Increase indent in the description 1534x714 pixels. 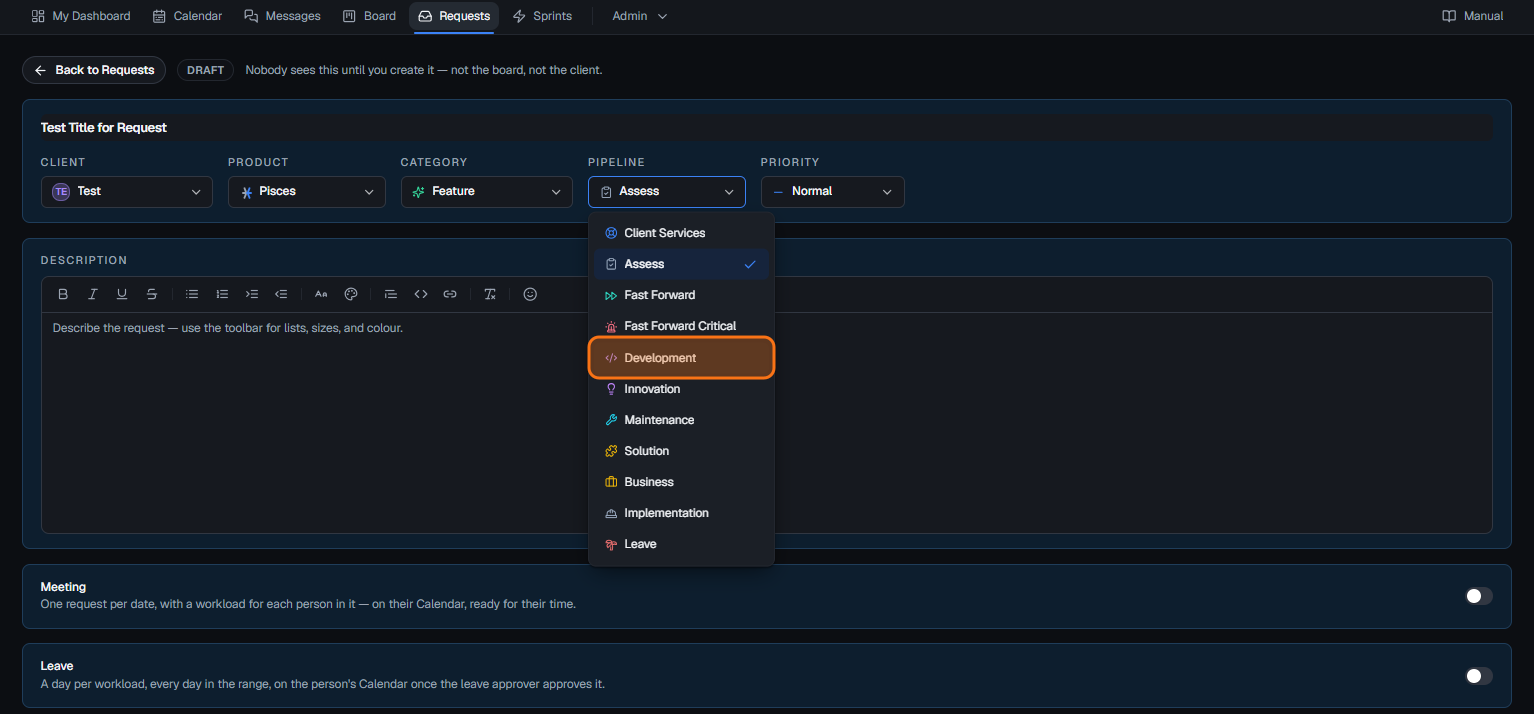pyautogui.click(x=252, y=294)
